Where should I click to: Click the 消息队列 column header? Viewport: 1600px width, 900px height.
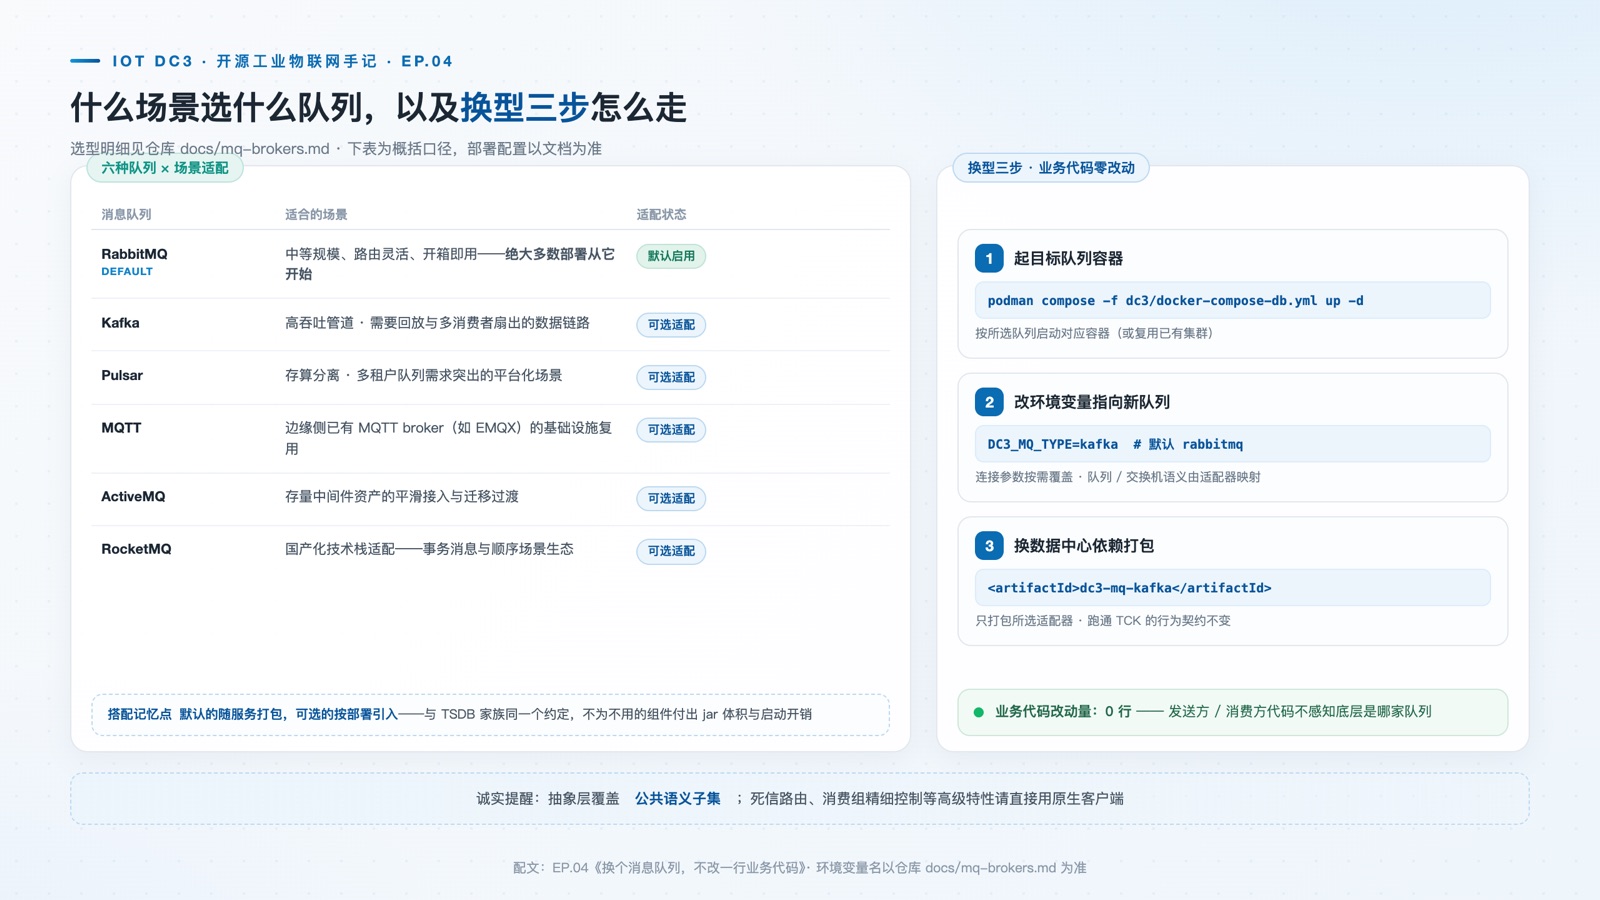pyautogui.click(x=126, y=215)
